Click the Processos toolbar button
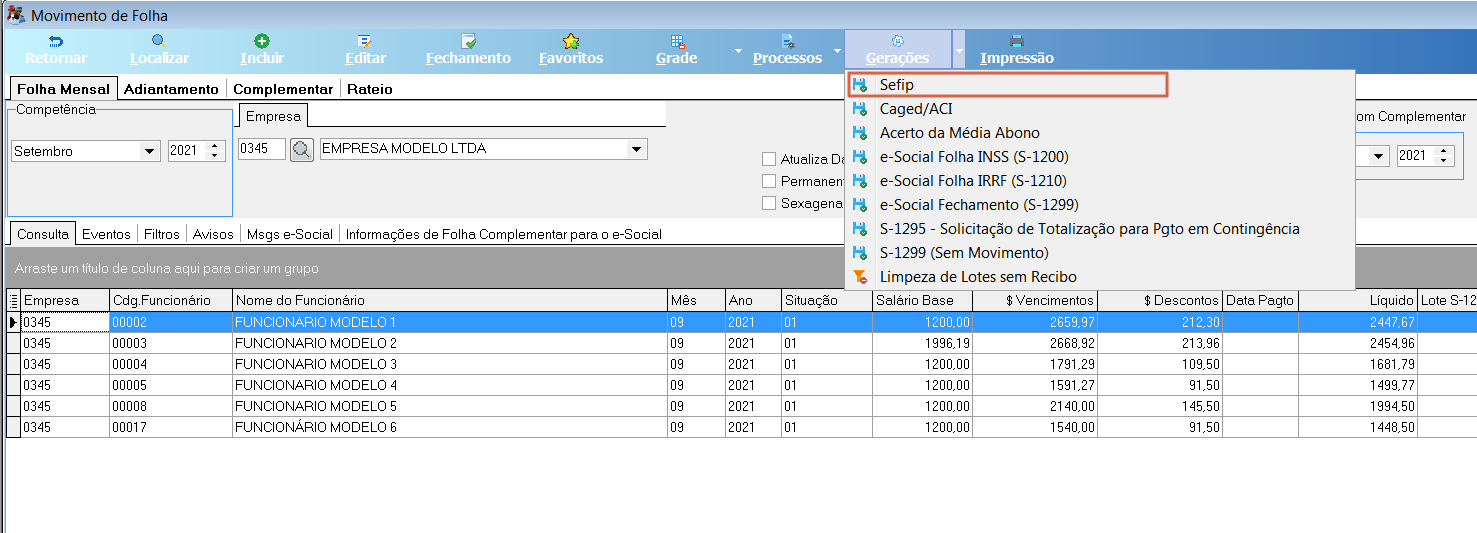1477x533 pixels. 787,50
